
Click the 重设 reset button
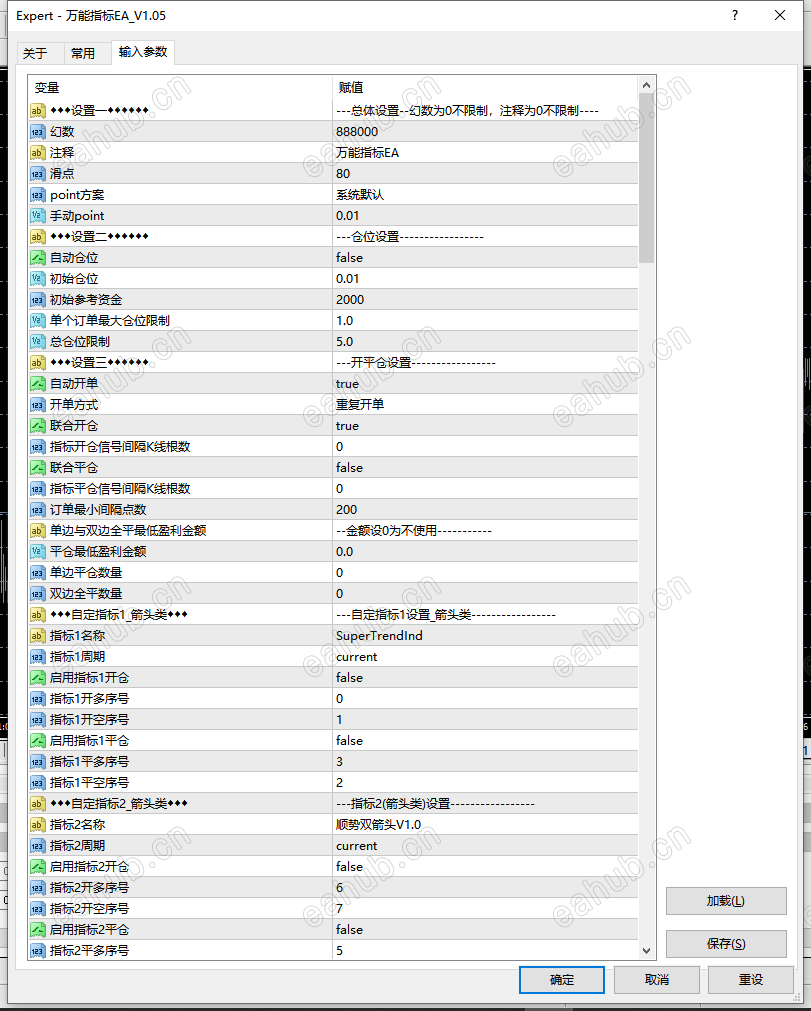click(x=750, y=980)
